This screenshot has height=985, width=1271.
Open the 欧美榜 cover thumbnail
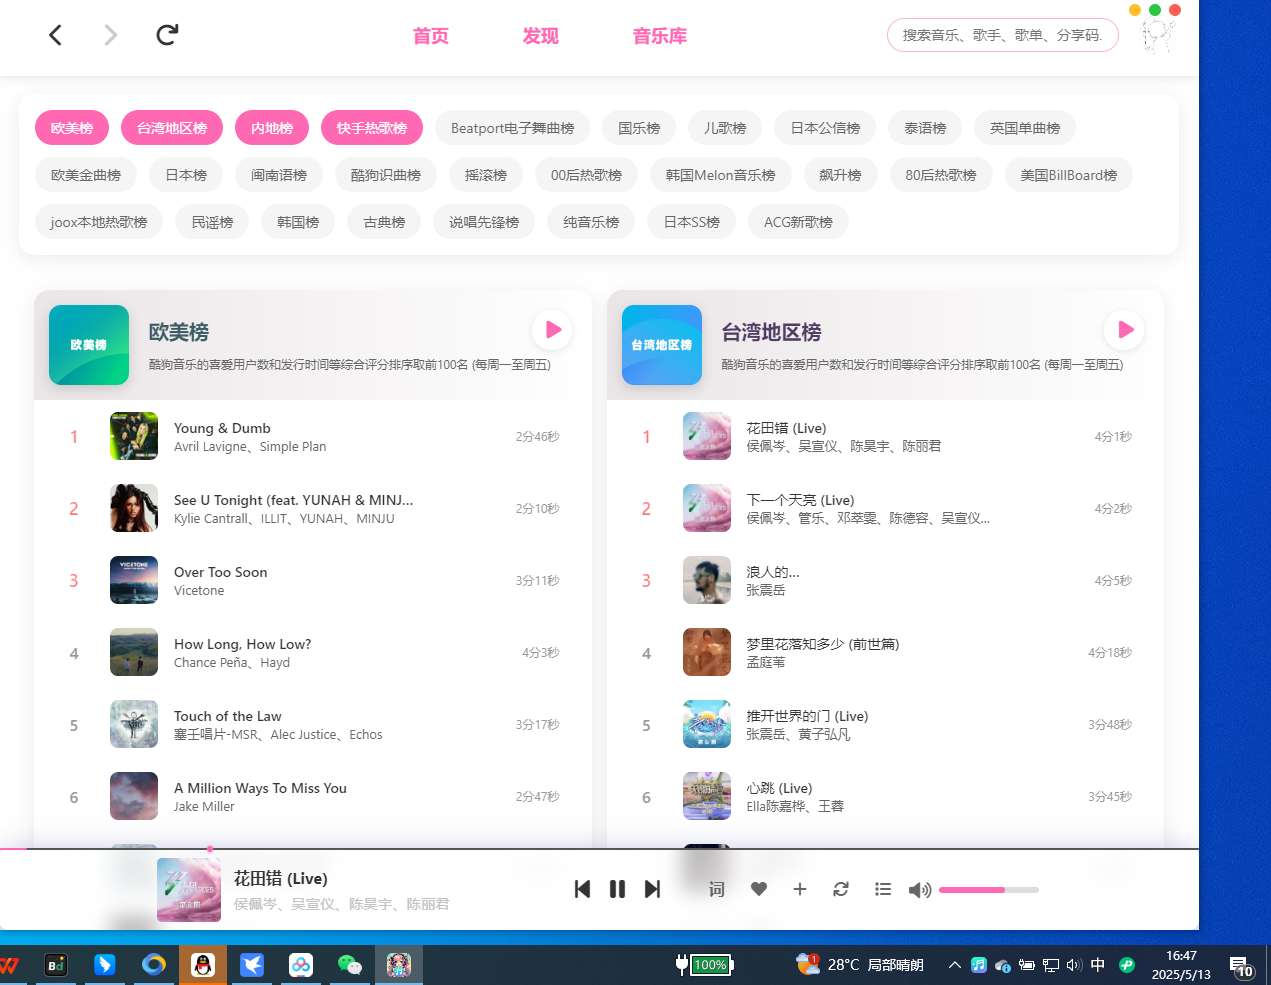point(89,345)
